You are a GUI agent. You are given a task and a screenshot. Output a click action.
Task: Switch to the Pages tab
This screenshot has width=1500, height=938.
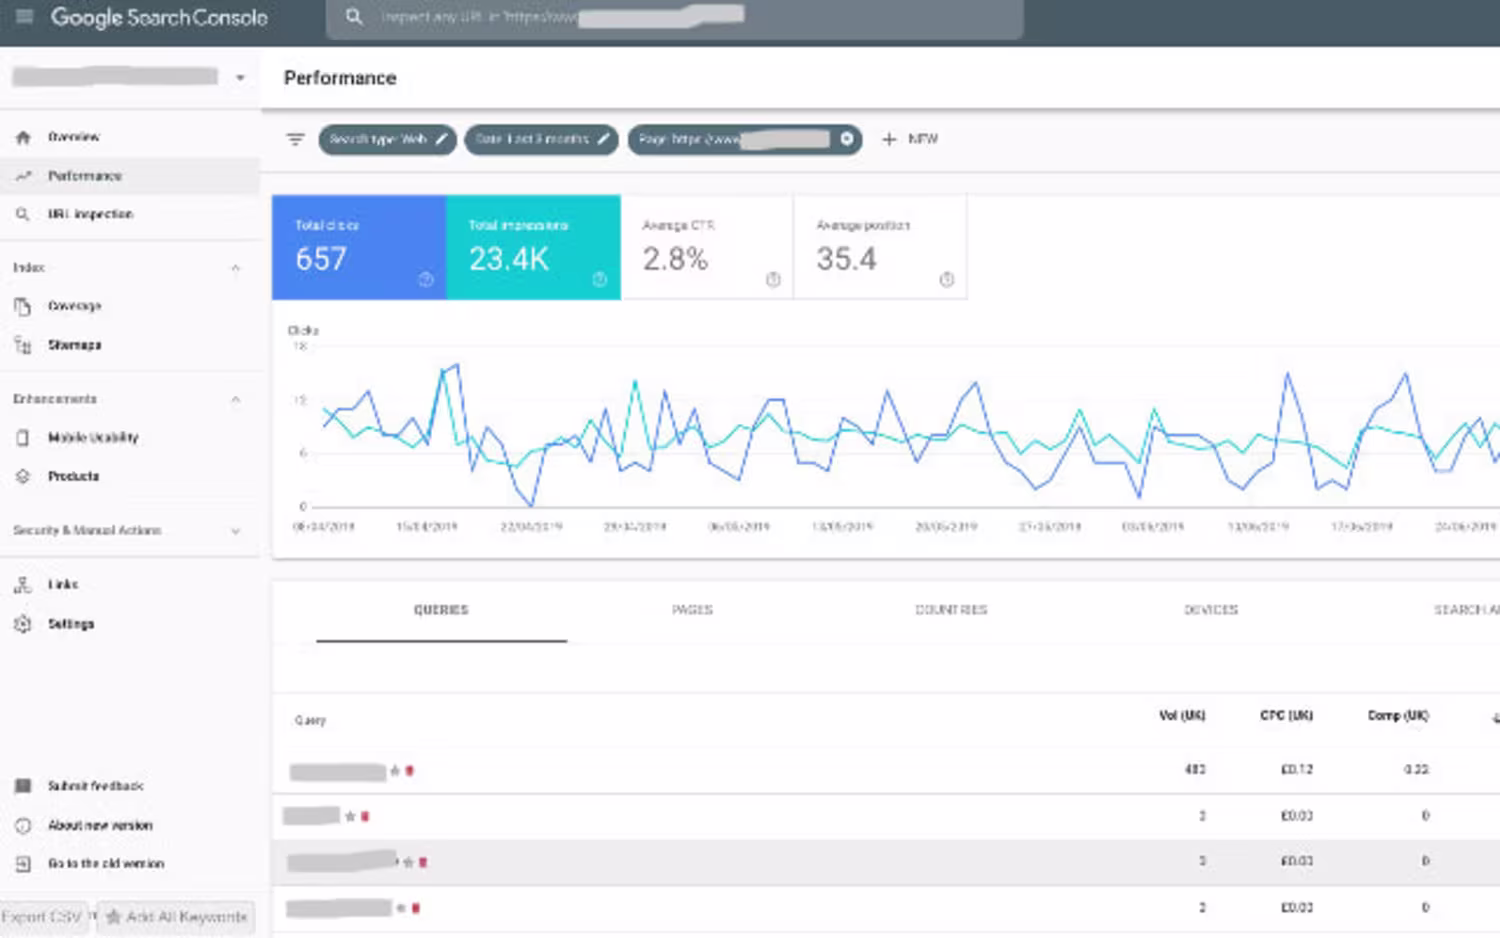pyautogui.click(x=692, y=609)
